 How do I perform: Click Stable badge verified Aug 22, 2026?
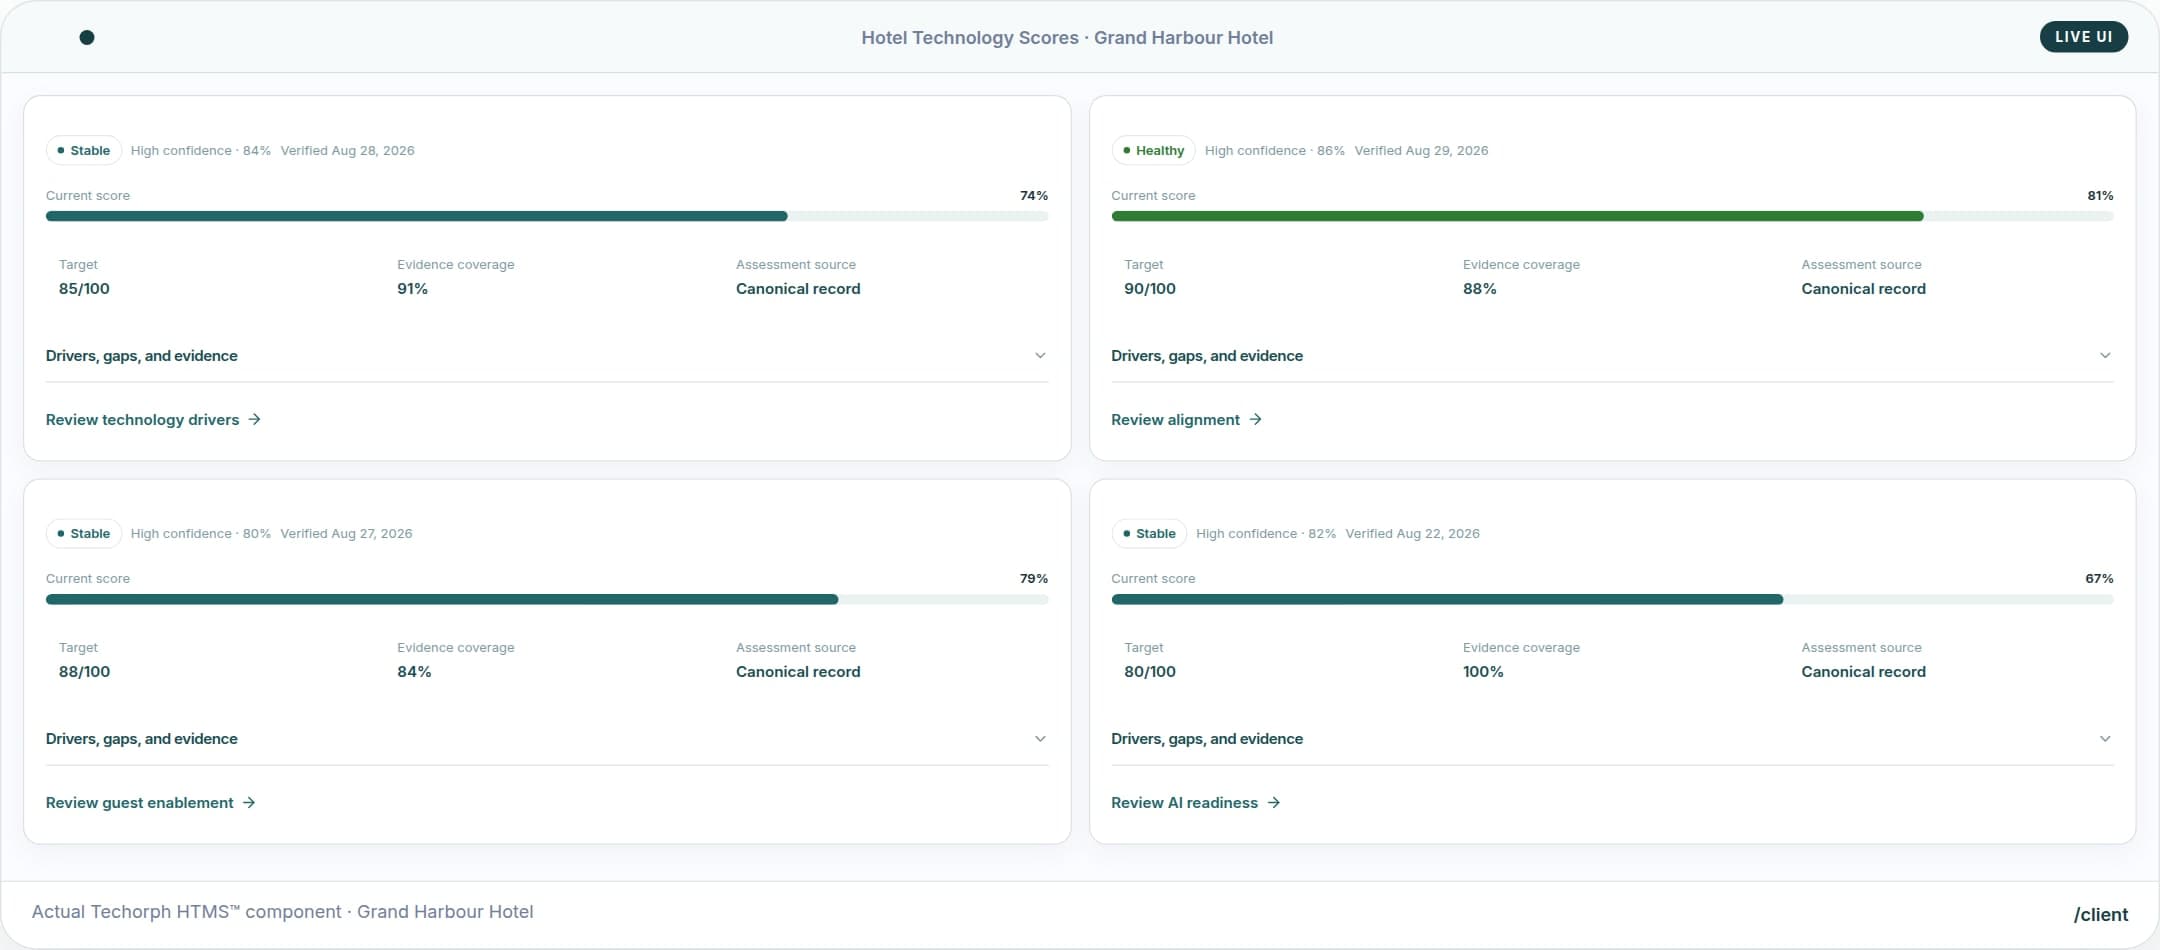pos(1149,534)
